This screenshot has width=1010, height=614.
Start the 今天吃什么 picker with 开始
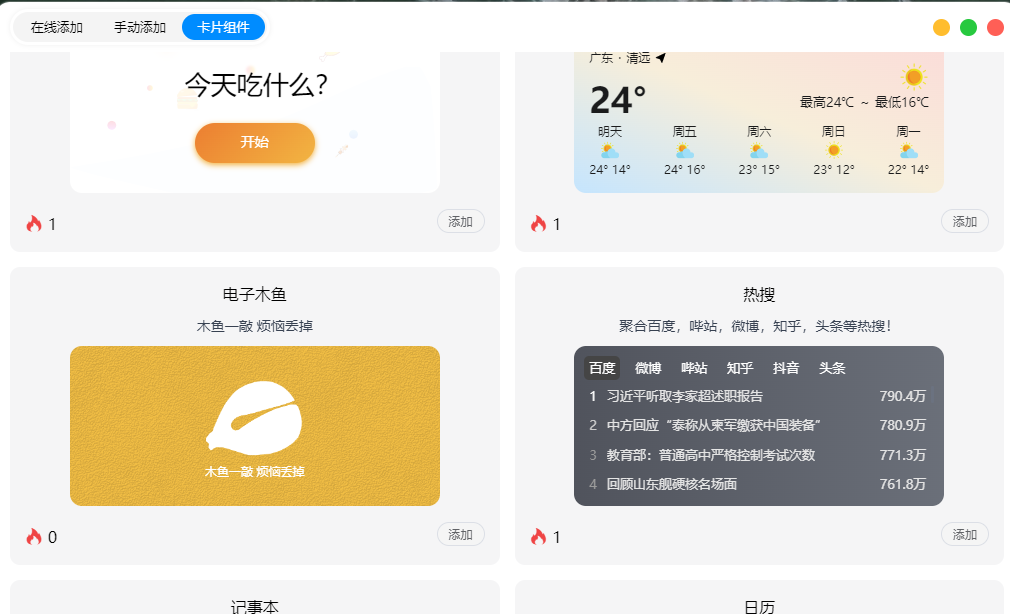[x=254, y=142]
